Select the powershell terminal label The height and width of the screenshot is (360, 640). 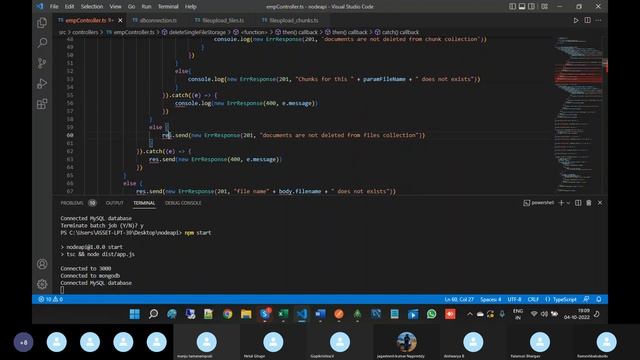539,203
